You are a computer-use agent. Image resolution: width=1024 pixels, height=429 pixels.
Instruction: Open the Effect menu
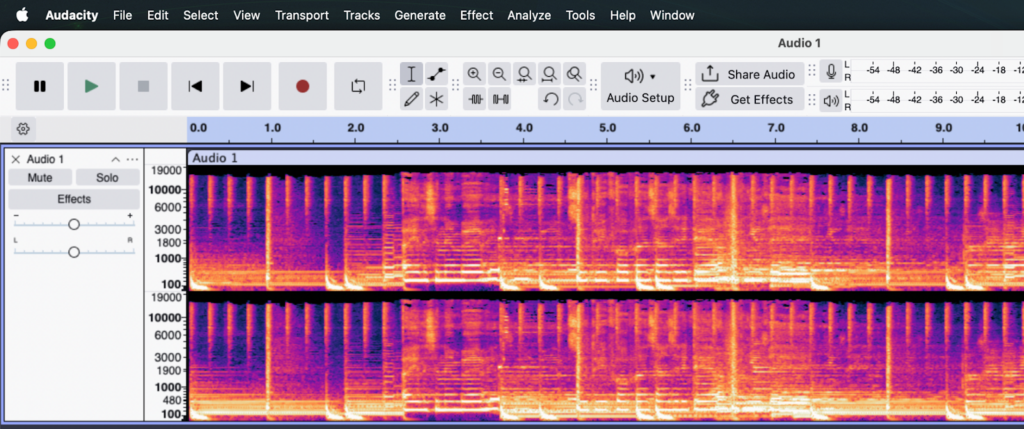[x=476, y=15]
